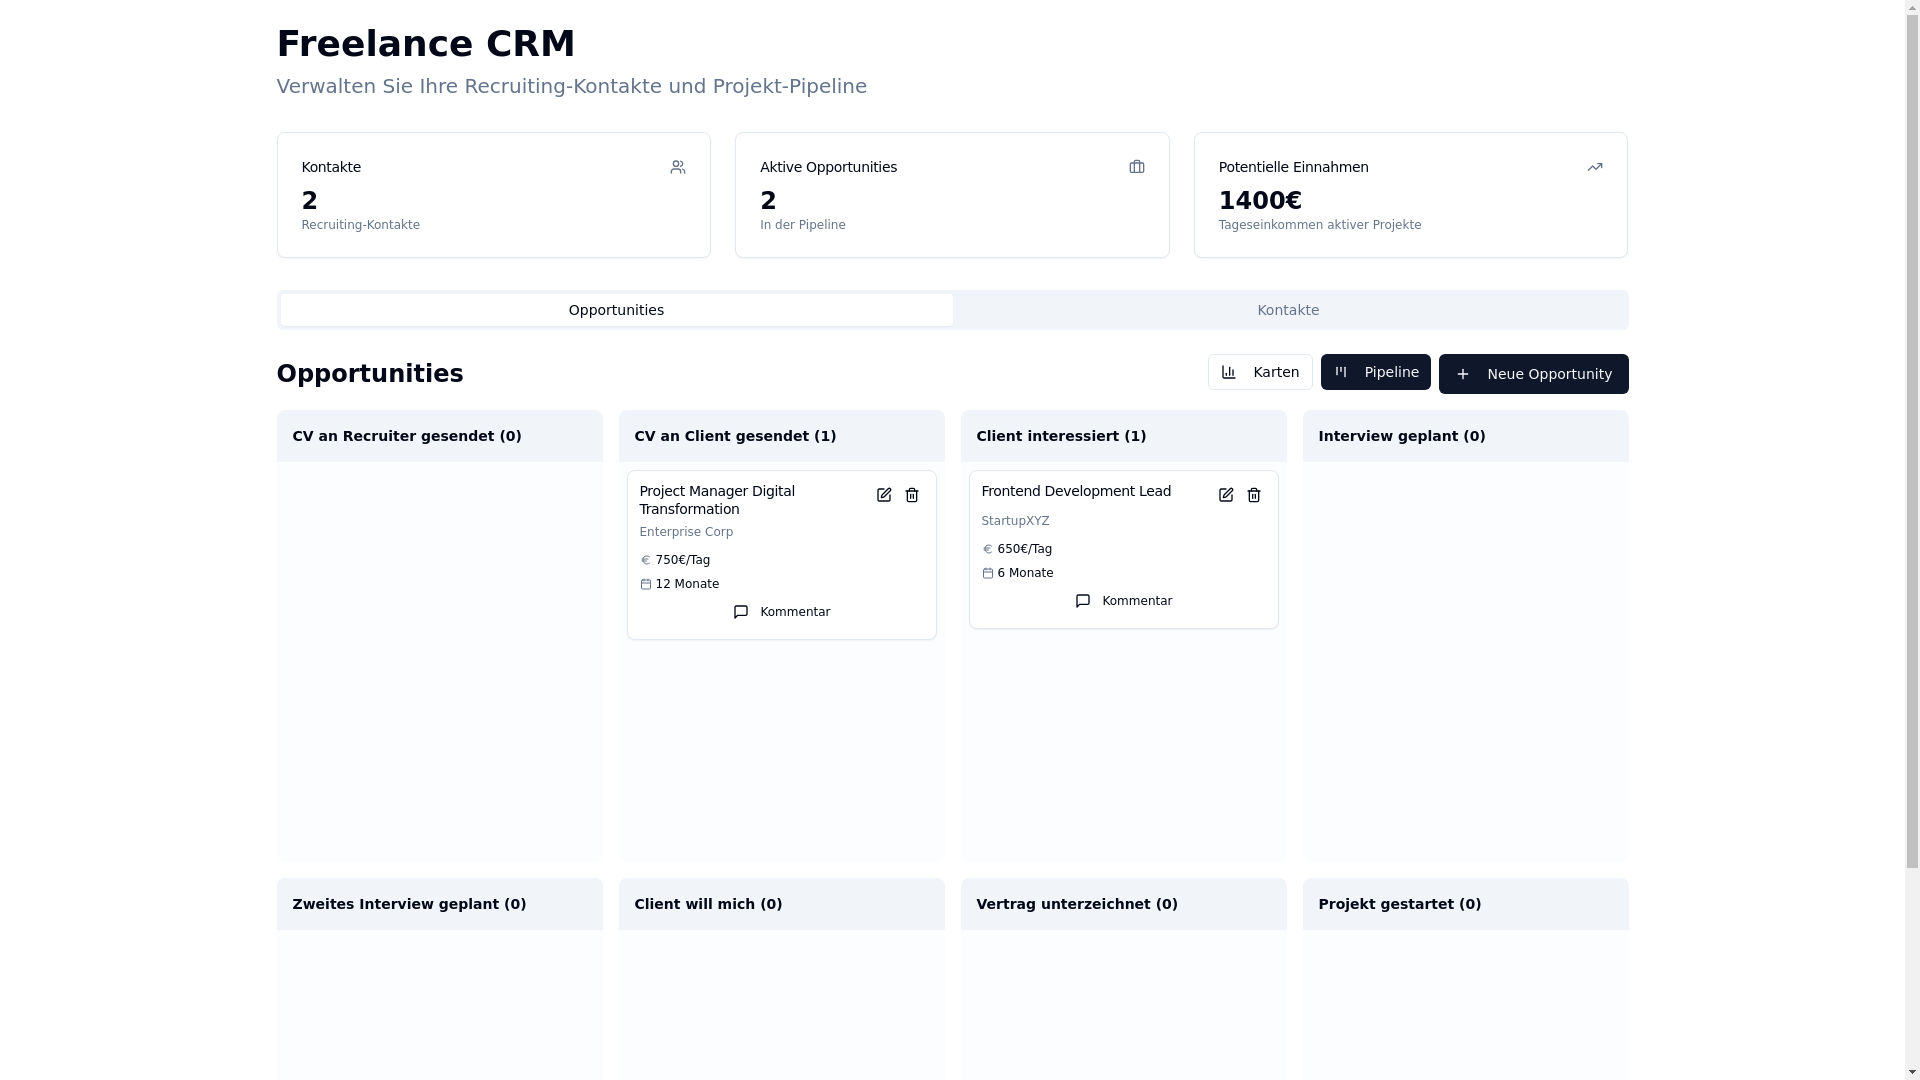Viewport: 1920px width, 1080px height.
Task: Click the 12 Monate duration
Action: point(688,584)
